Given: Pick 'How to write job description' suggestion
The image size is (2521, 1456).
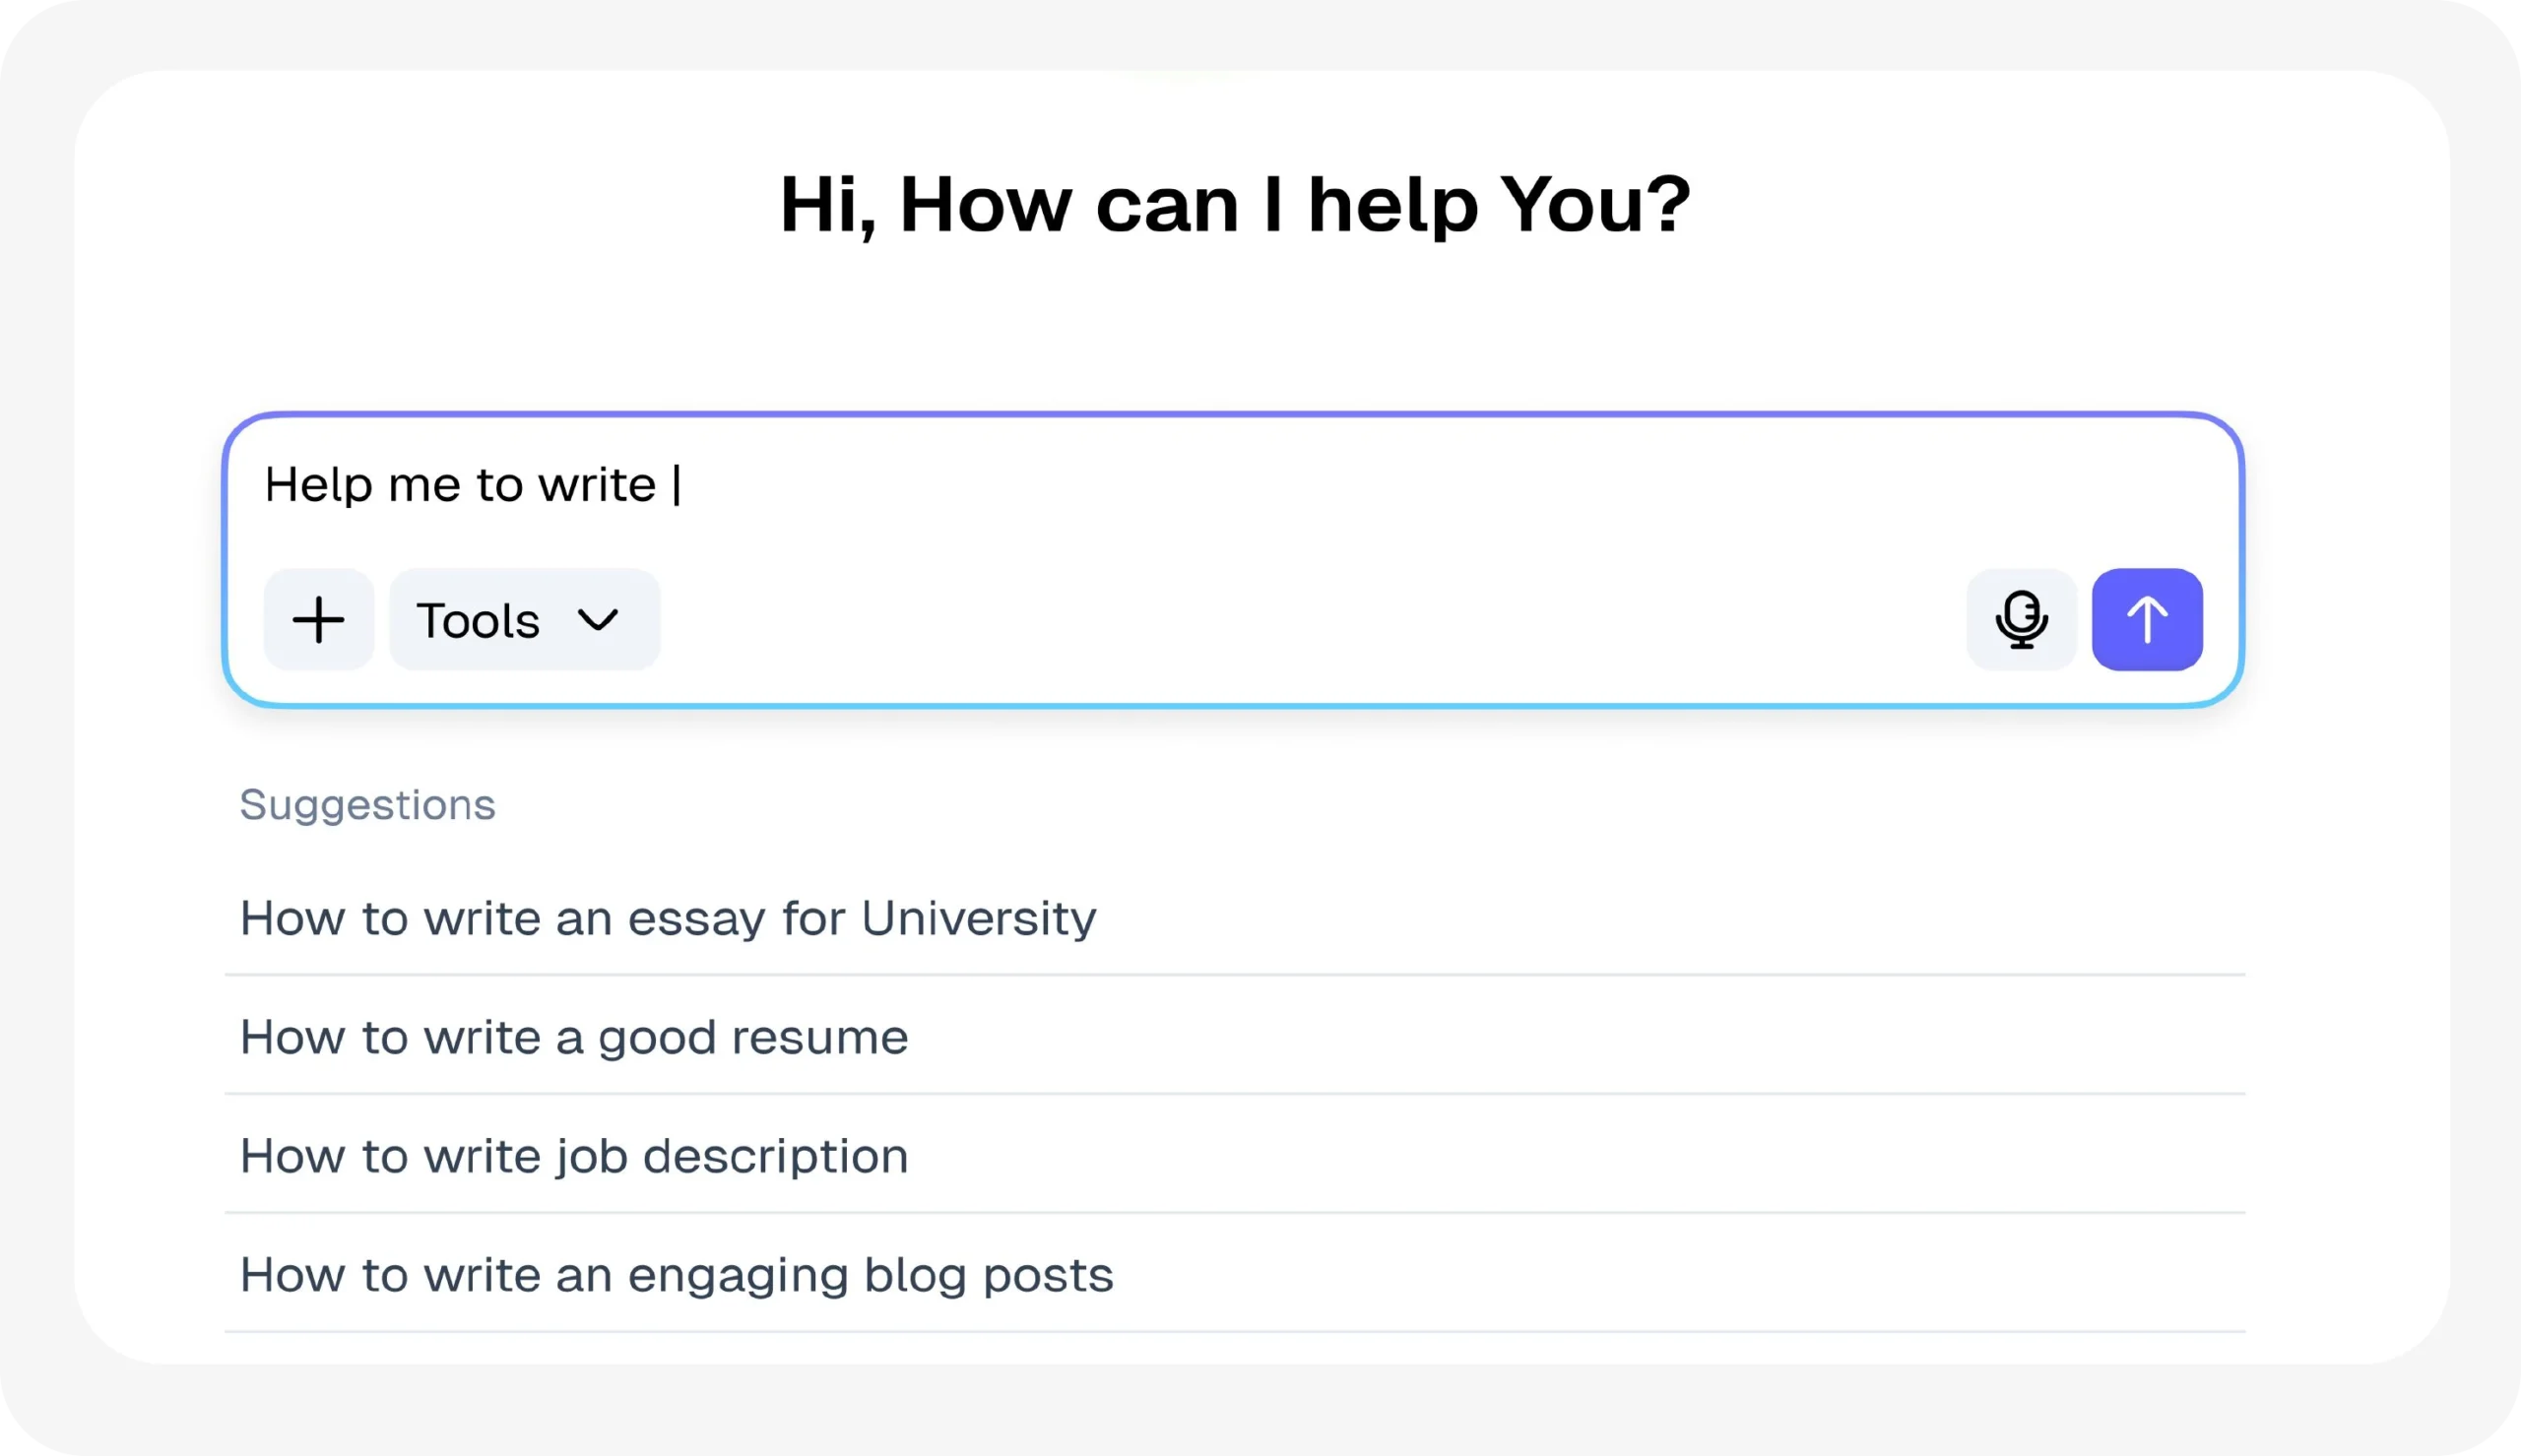Looking at the screenshot, I should [x=573, y=1156].
